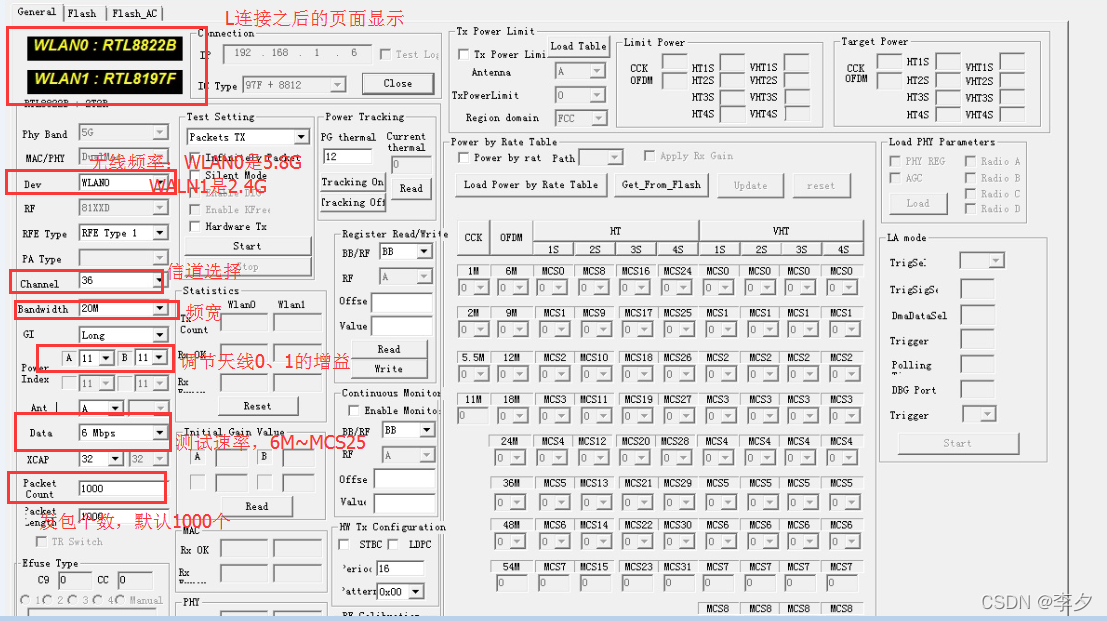The width and height of the screenshot is (1107, 621).
Task: Enable the STBC checkbox
Action: click(344, 544)
